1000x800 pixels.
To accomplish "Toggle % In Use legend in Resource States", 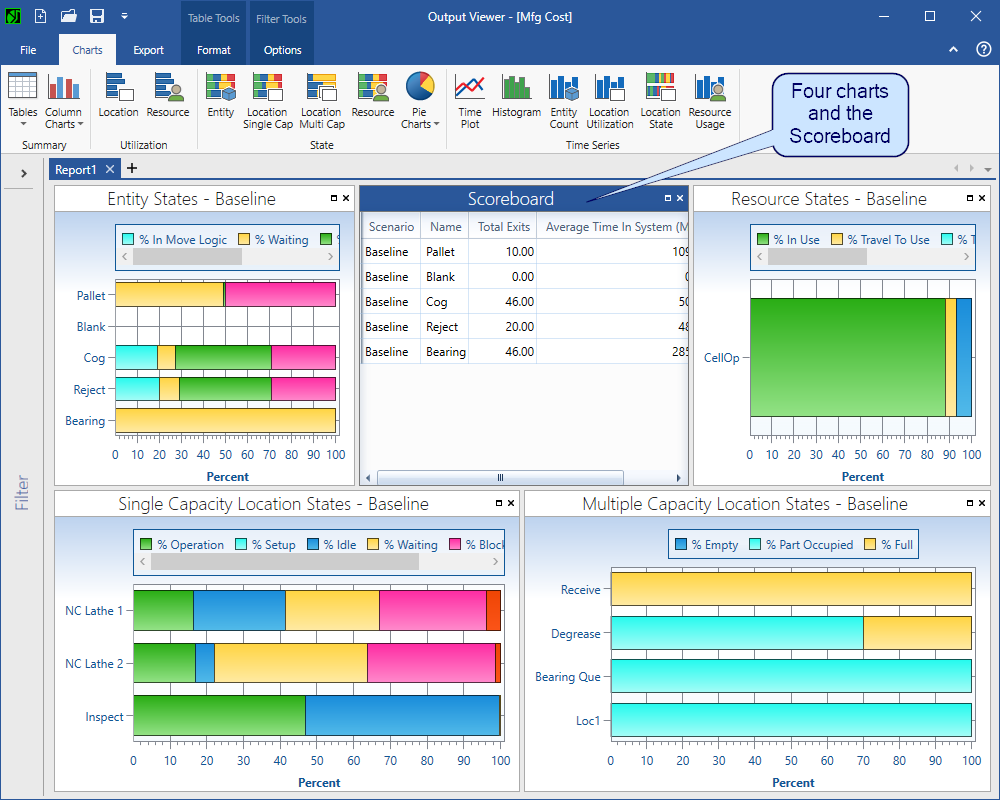I will (x=789, y=240).
